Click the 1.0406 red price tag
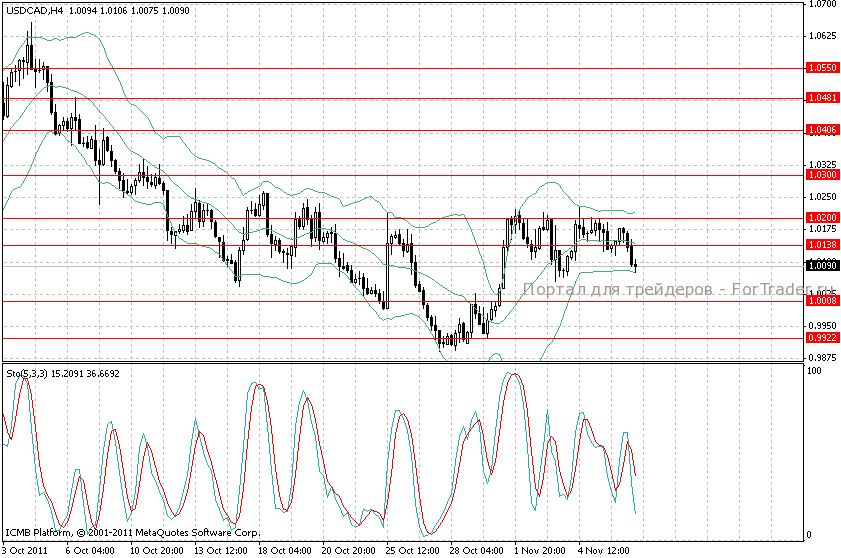This screenshot has height=558, width=841. click(820, 130)
